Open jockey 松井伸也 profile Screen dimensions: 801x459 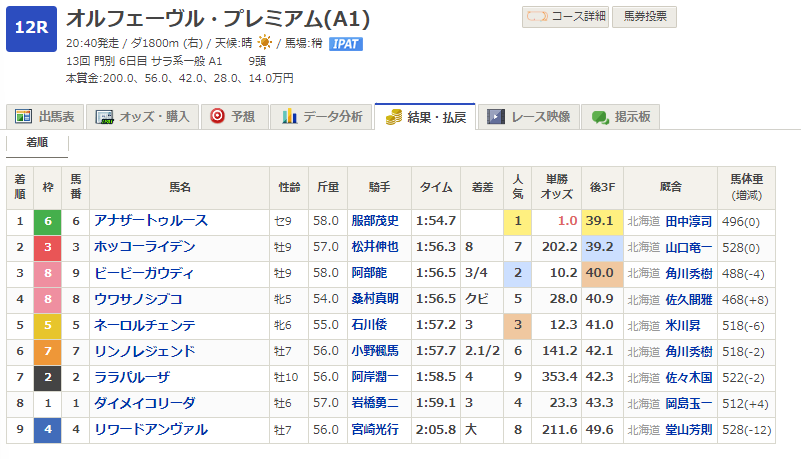click(375, 247)
